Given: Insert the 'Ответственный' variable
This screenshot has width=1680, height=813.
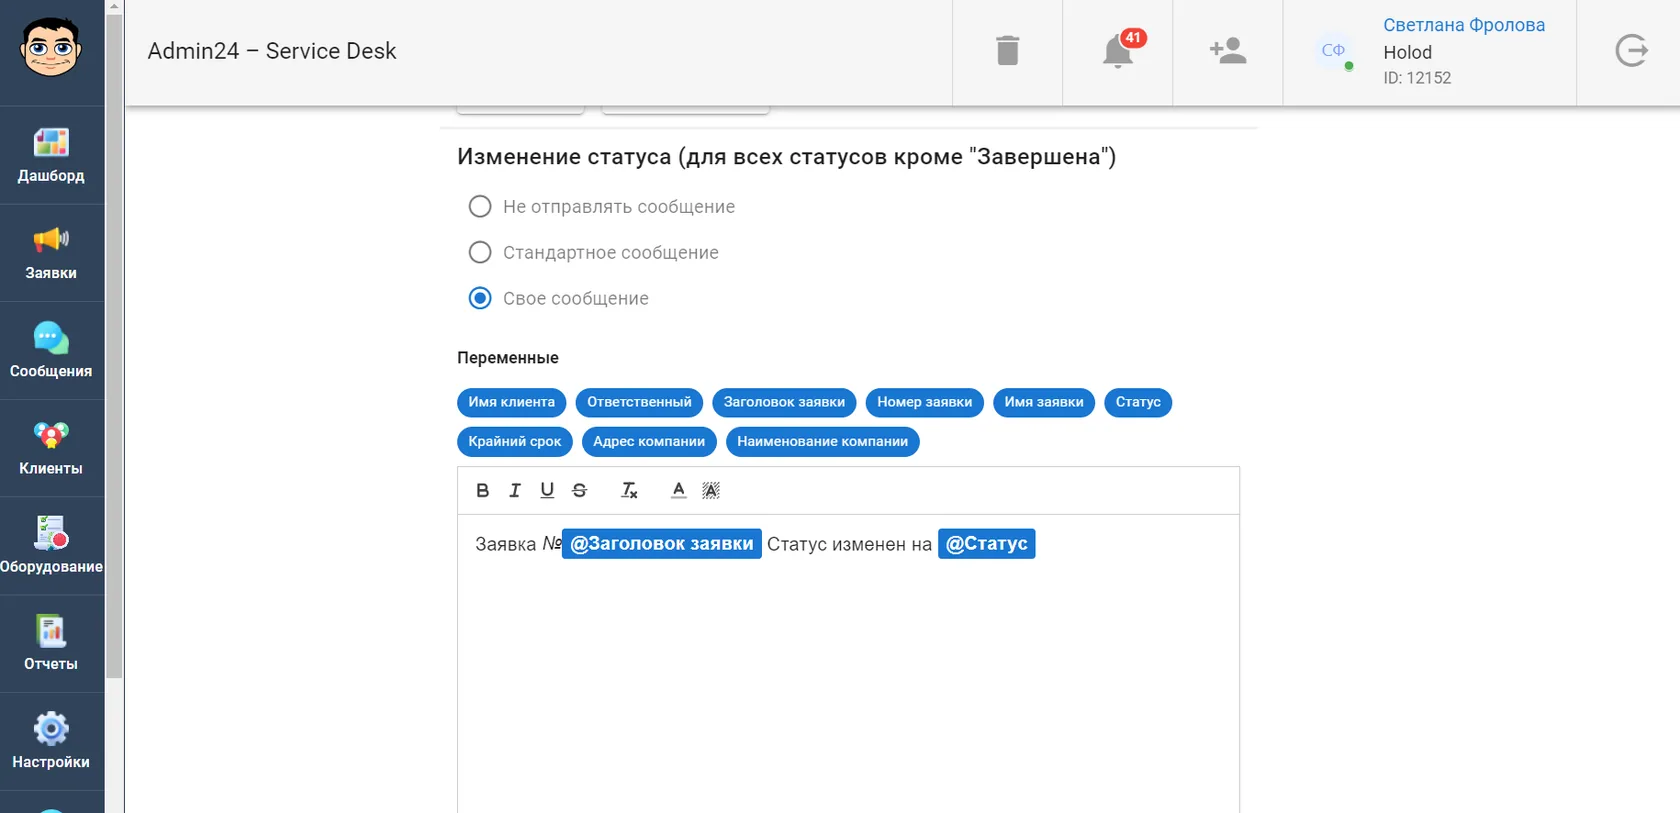Looking at the screenshot, I should (x=639, y=402).
